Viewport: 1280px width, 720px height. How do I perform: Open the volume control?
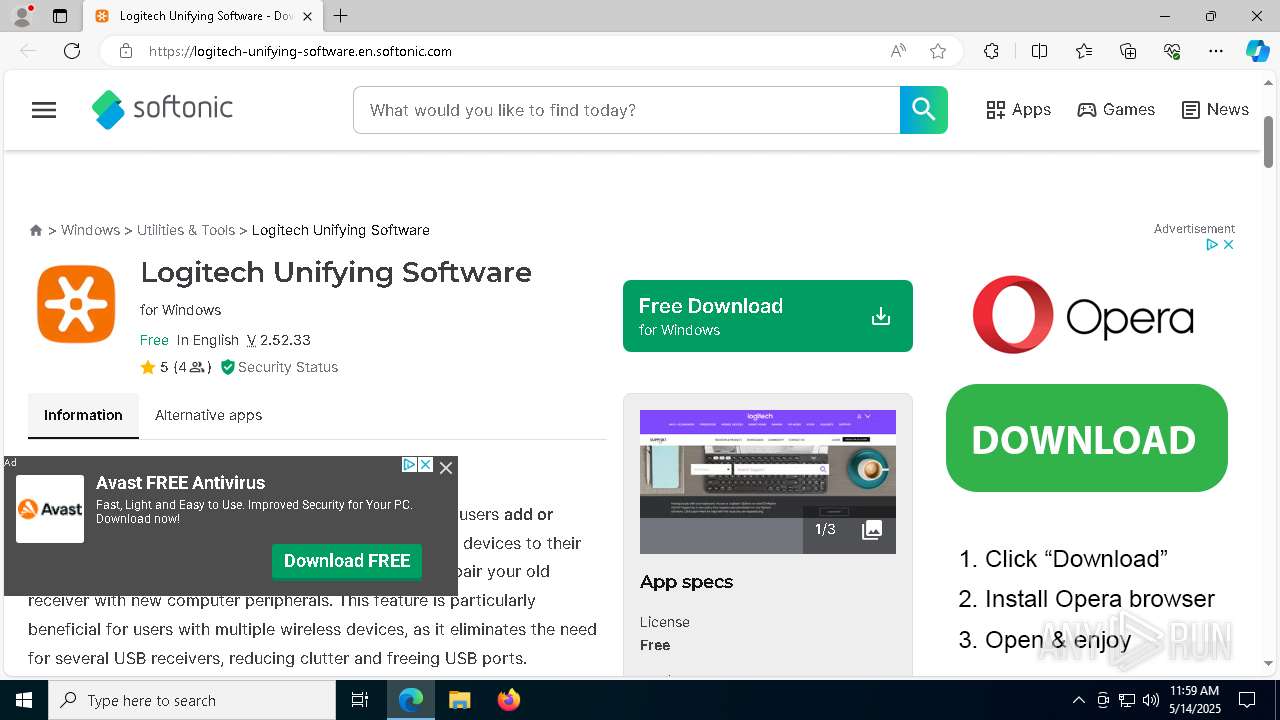coord(1150,700)
